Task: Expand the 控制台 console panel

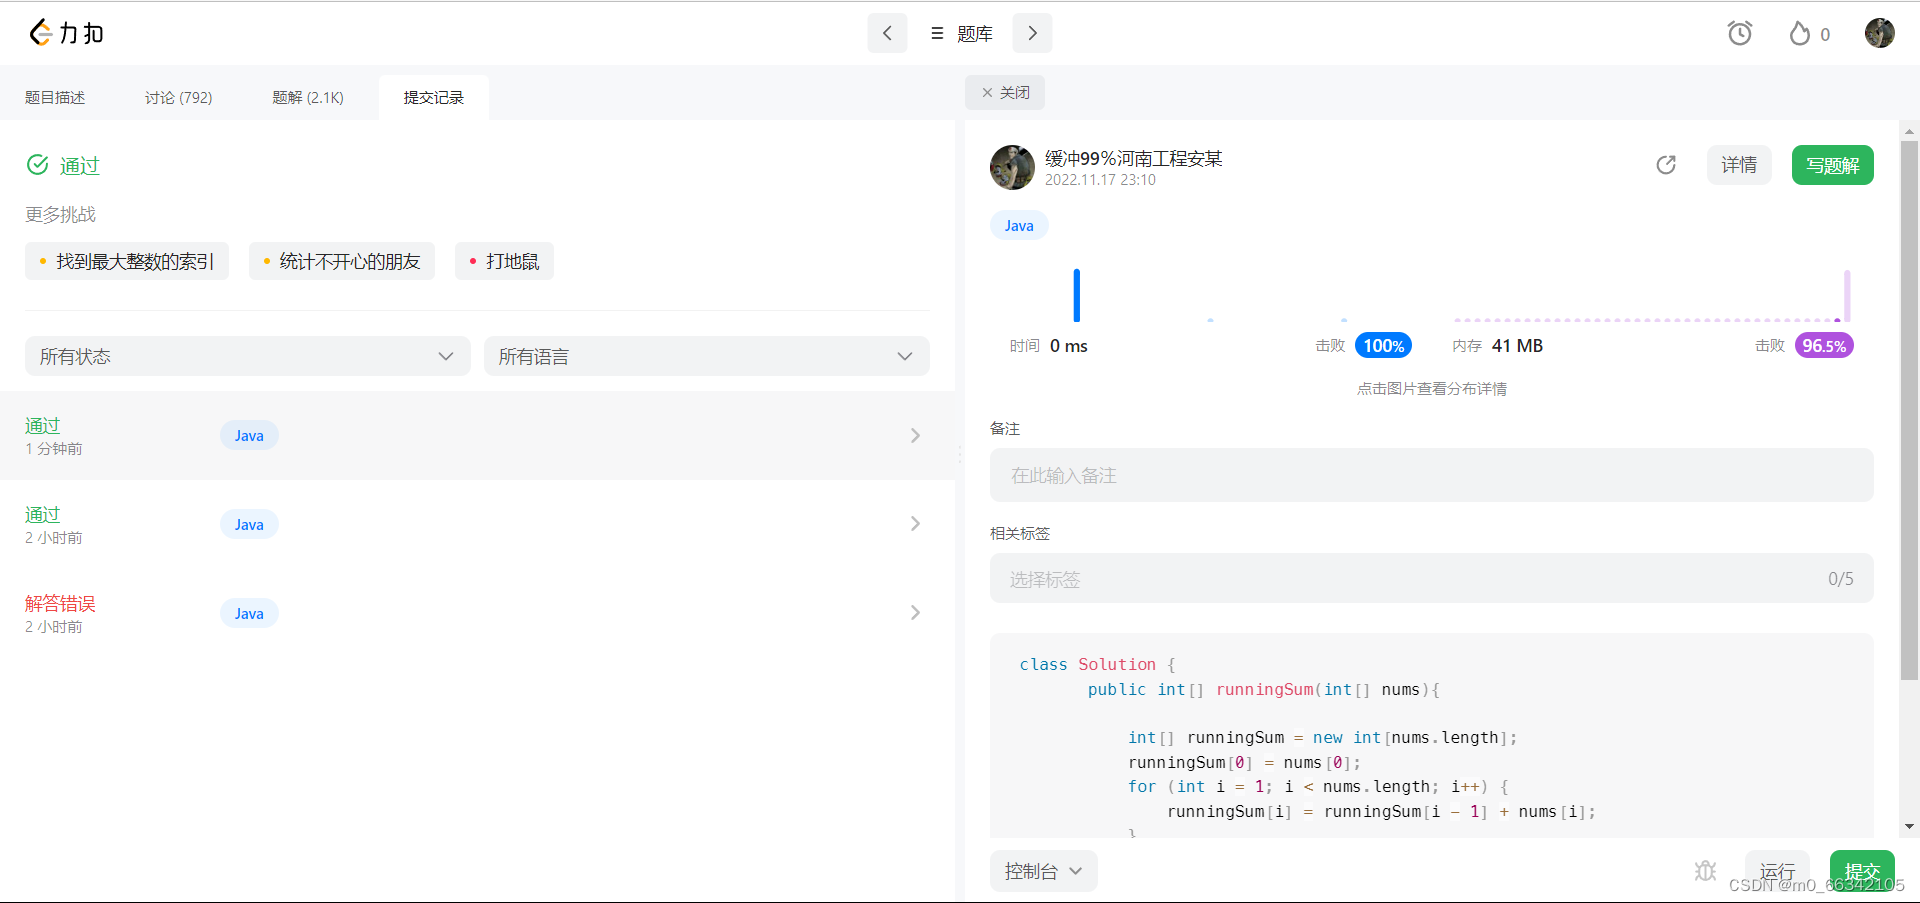Action: coord(1043,871)
